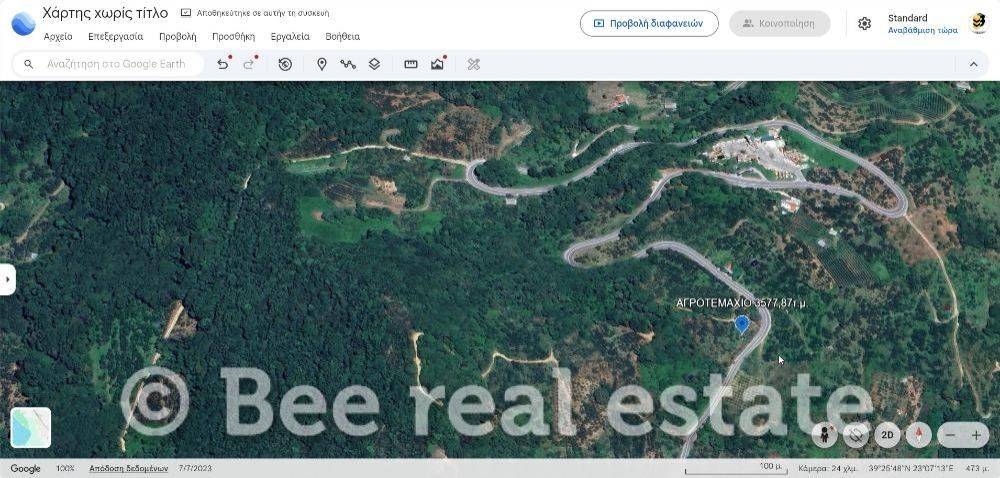1000x478 pixels.
Task: Open the Αρχείο menu
Action: pyautogui.click(x=58, y=37)
